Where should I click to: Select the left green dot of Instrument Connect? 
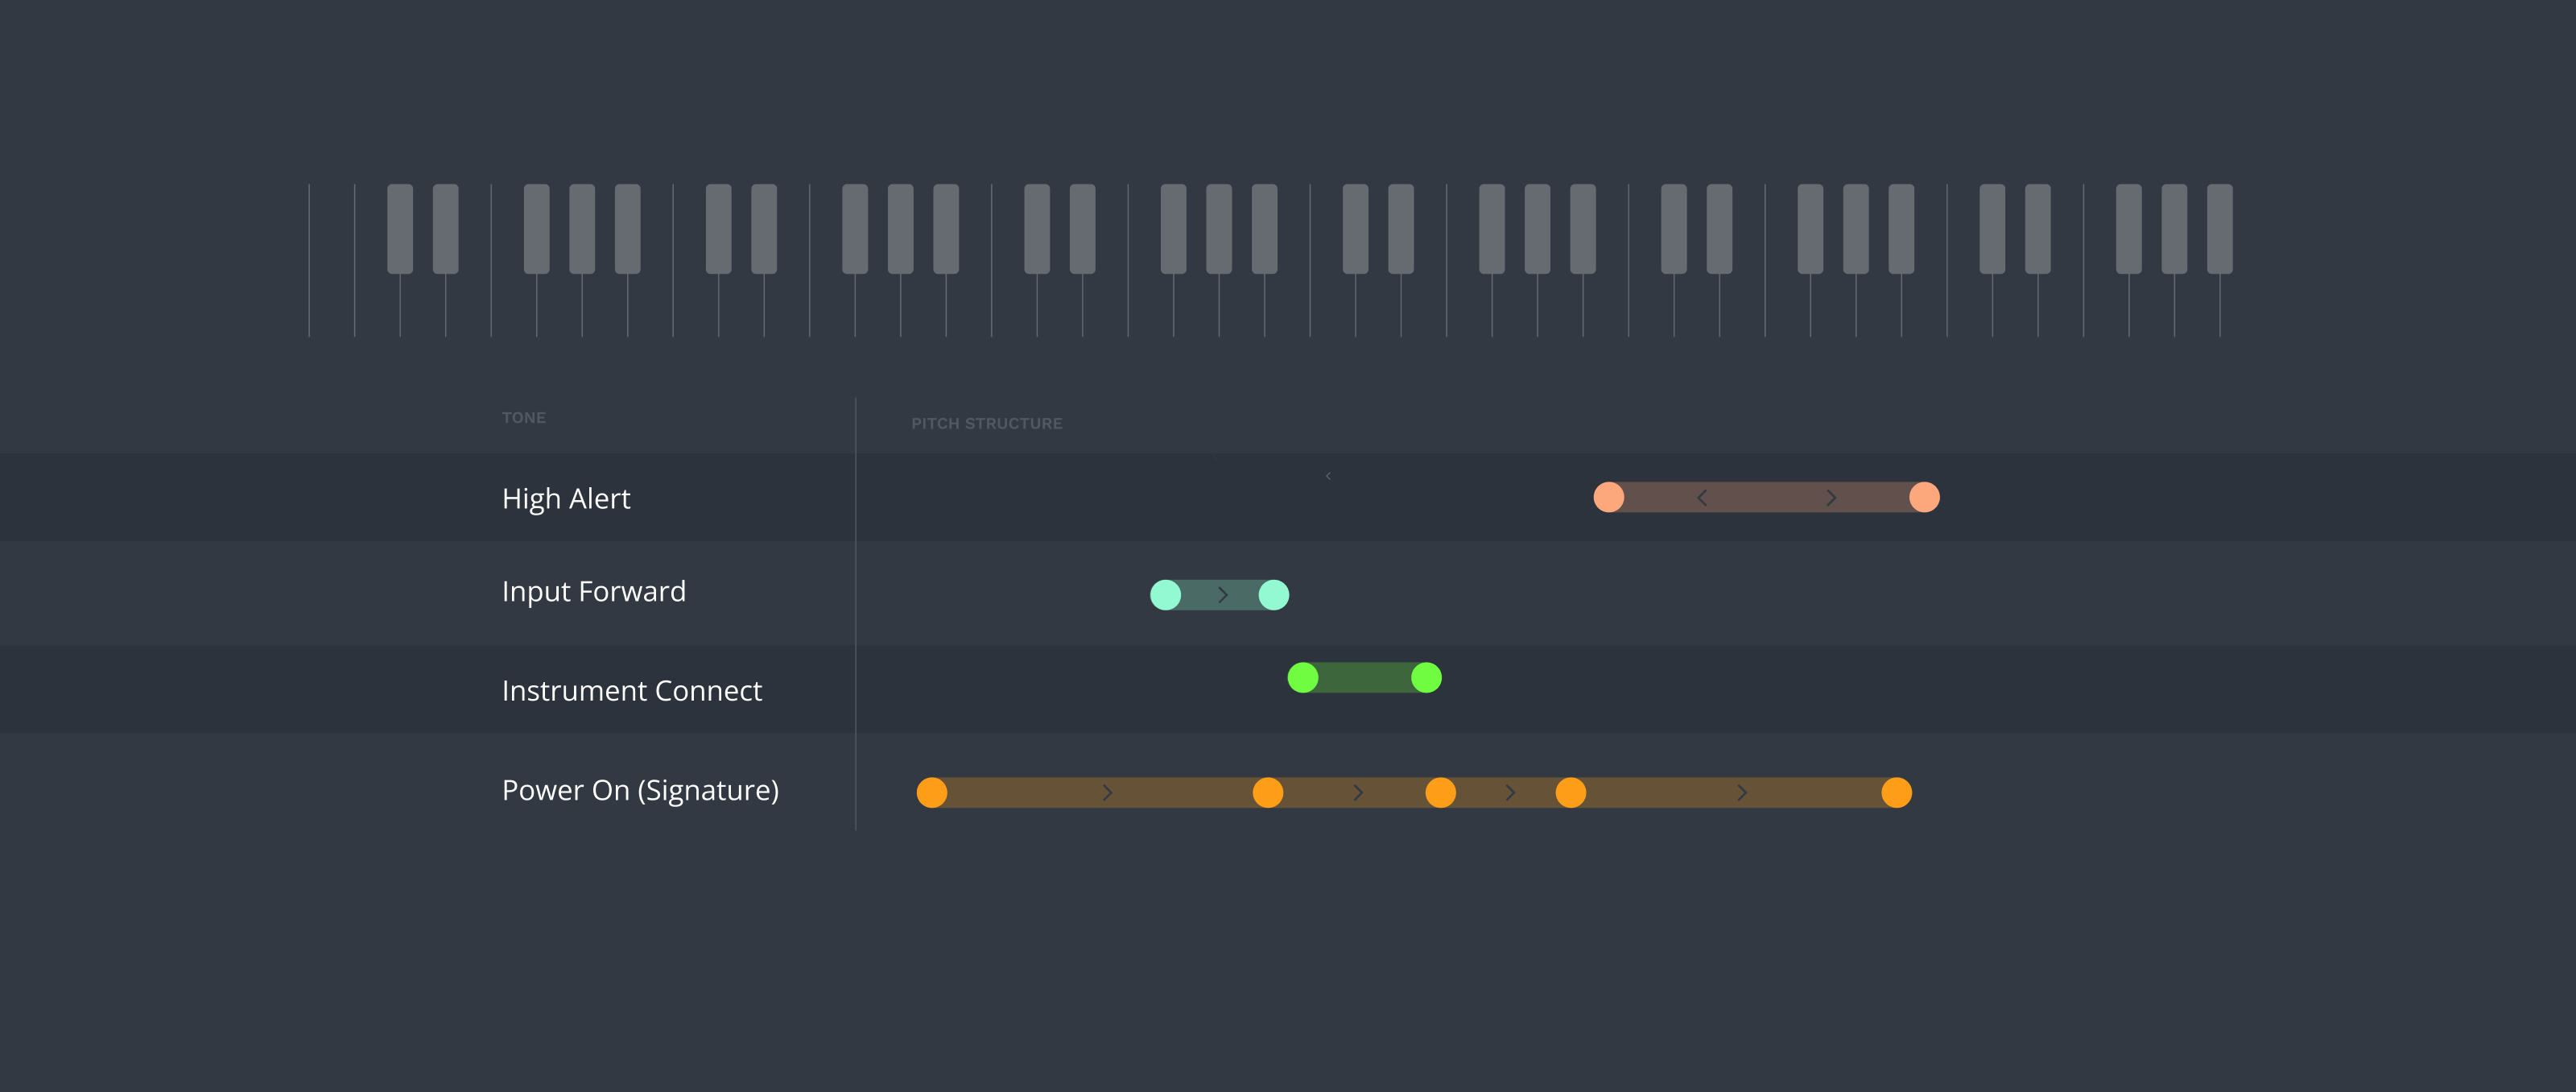(1303, 678)
